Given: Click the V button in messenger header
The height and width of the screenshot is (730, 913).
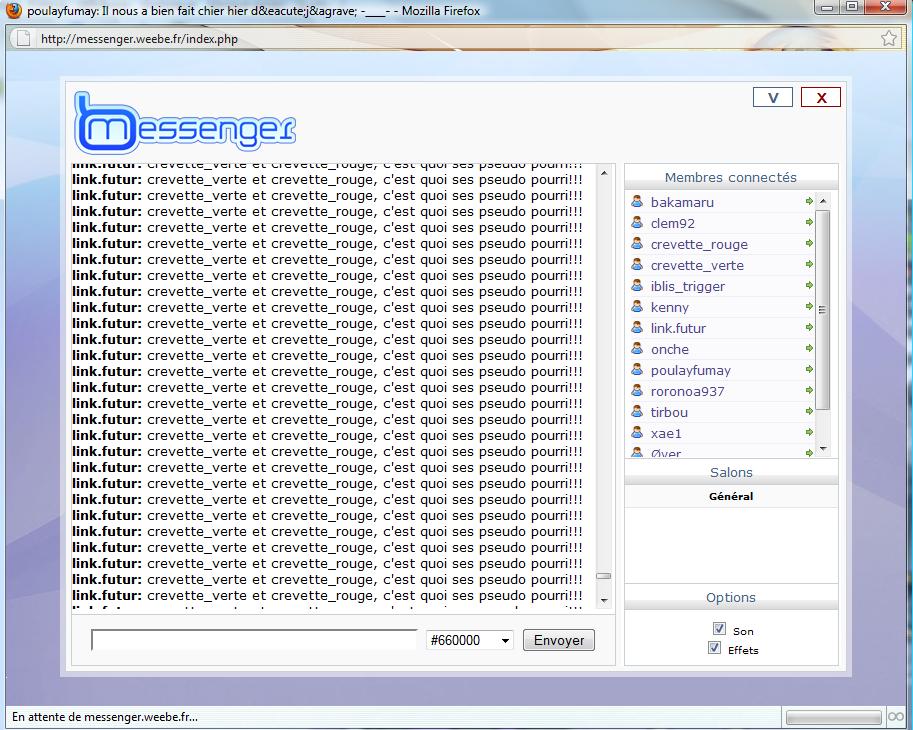Looking at the screenshot, I should 772,97.
